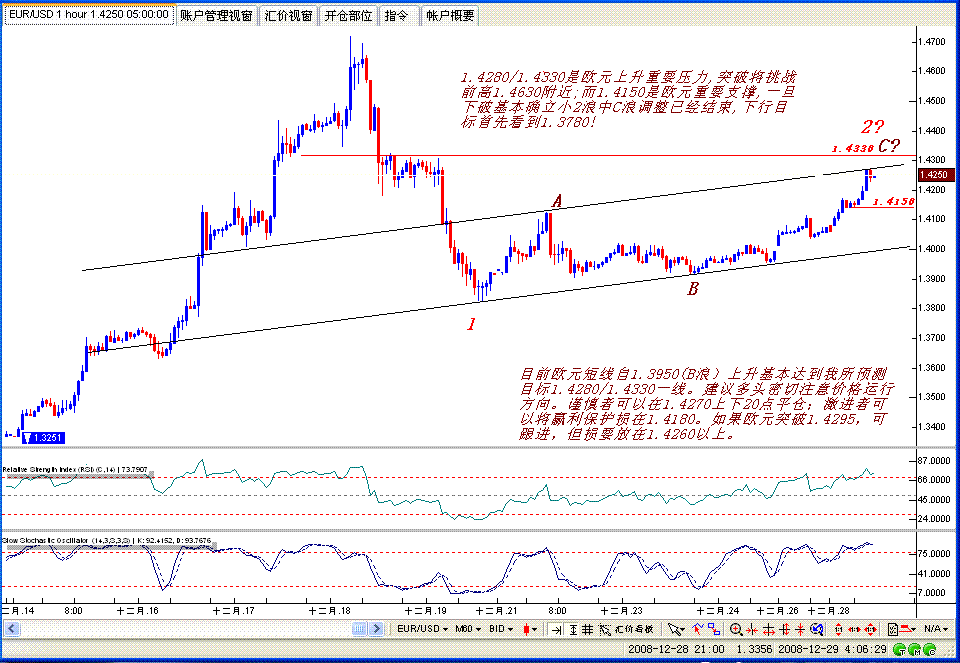
Task: Open the N/A dropdown
Action: click(937, 629)
